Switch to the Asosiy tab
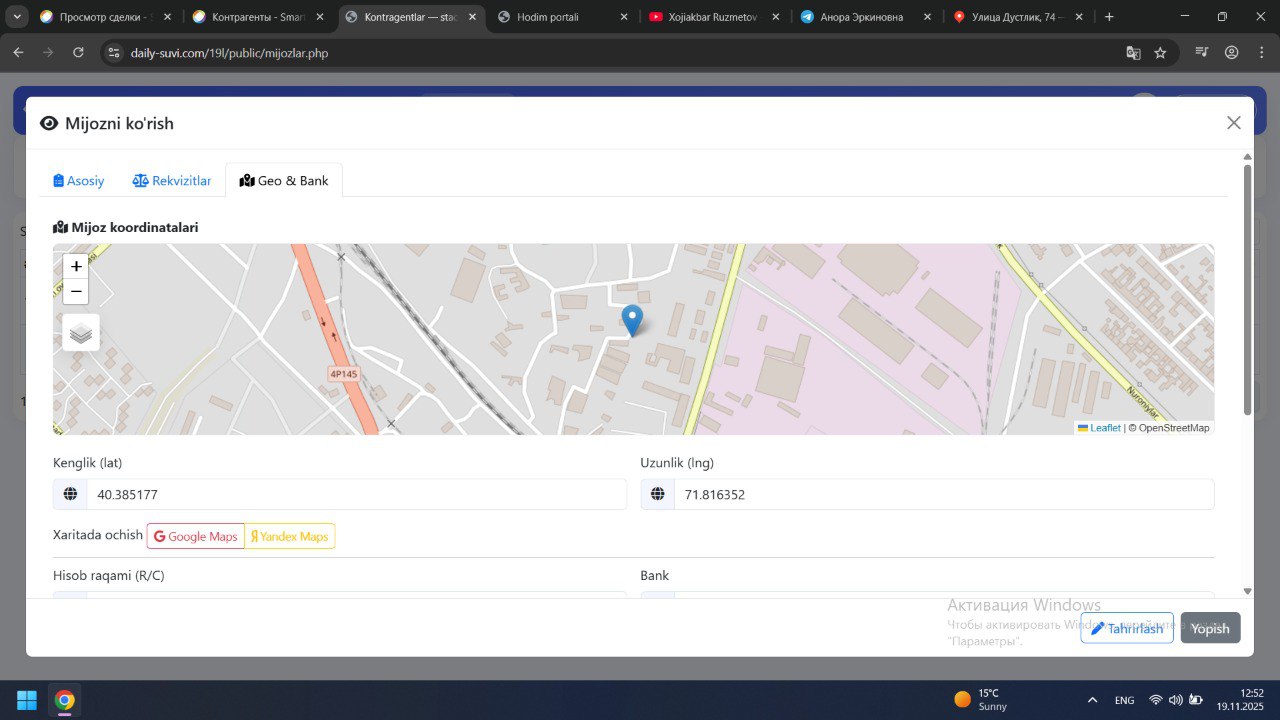 (x=79, y=181)
